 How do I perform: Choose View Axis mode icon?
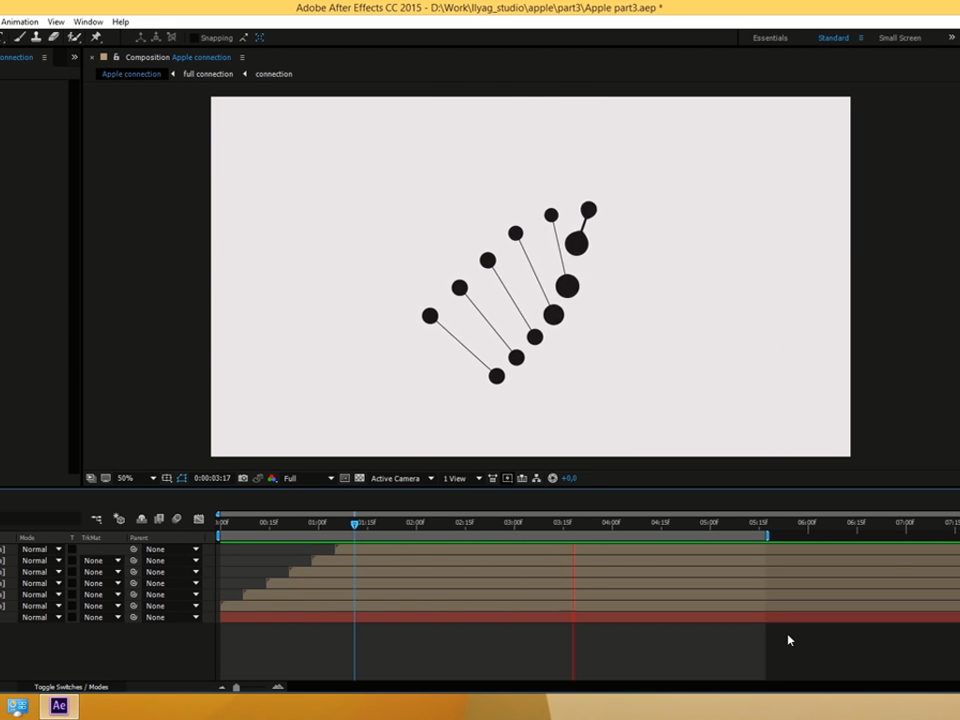[x=171, y=37]
